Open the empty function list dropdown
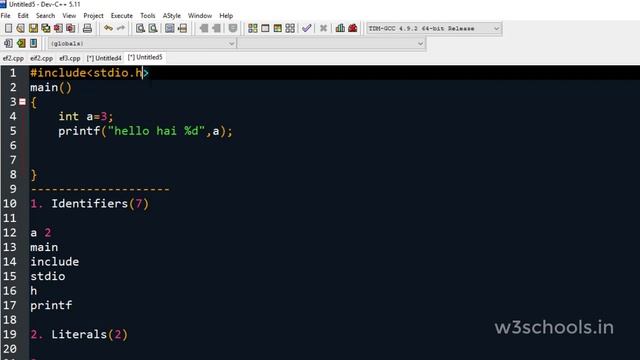Viewport: 640px width, 360px height. [x=331, y=43]
